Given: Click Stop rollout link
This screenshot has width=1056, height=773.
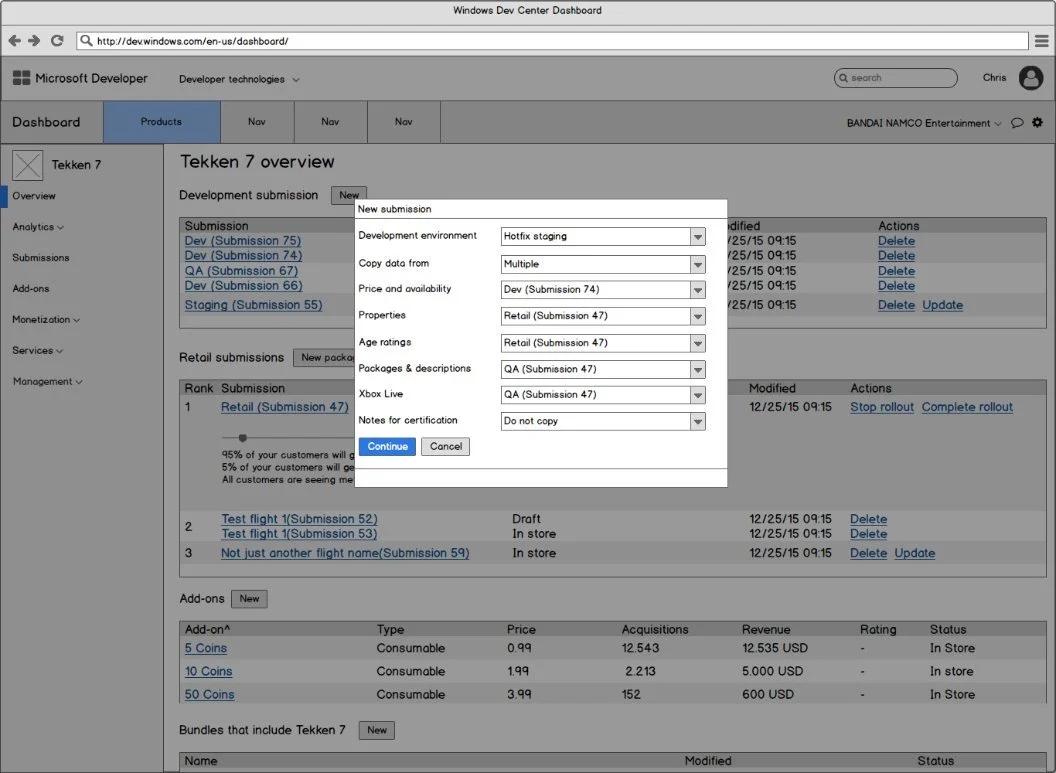Looking at the screenshot, I should coord(882,407).
